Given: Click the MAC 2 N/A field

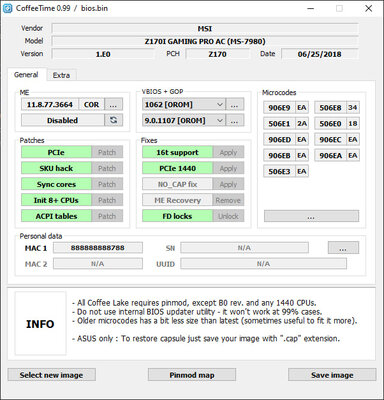Looking at the screenshot, I should [x=98, y=264].
